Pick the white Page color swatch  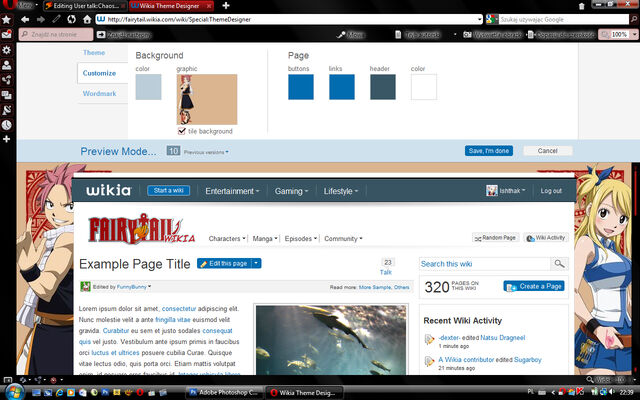tap(424, 87)
